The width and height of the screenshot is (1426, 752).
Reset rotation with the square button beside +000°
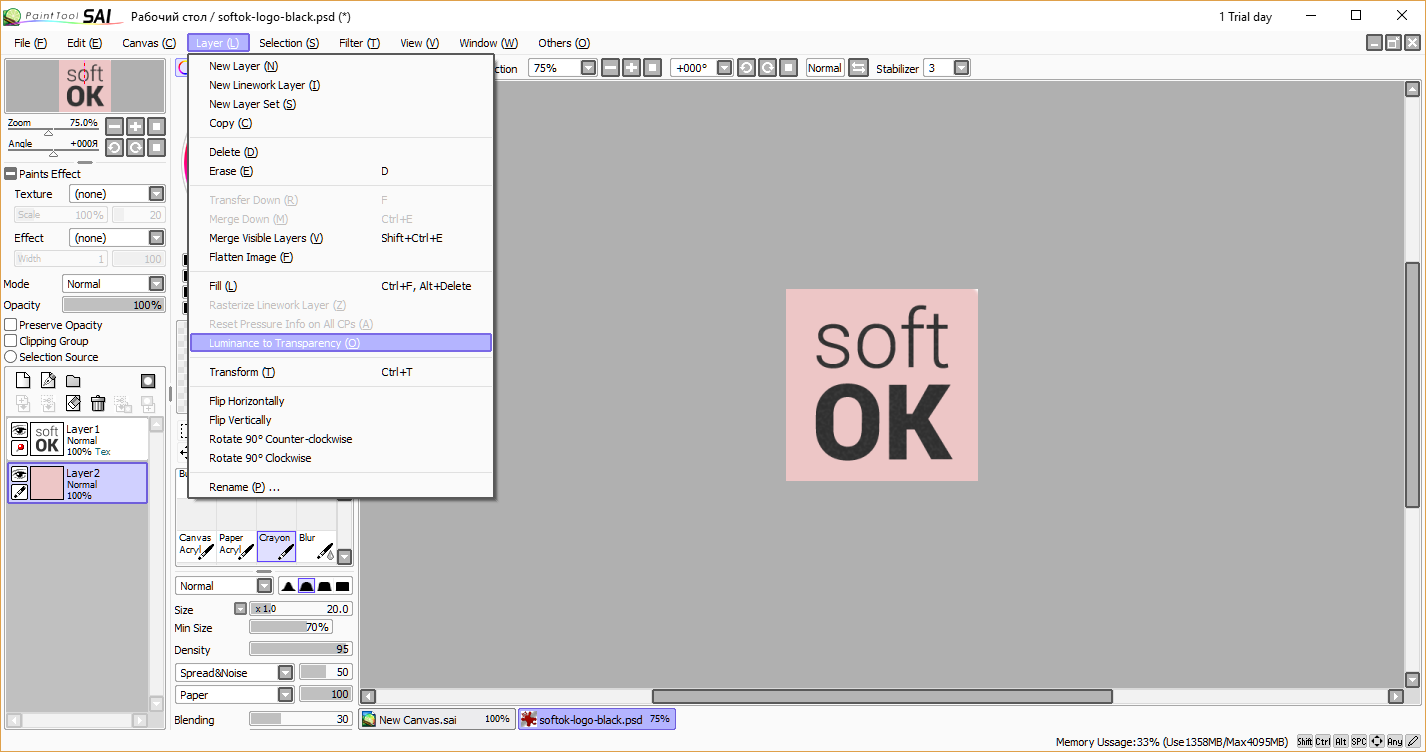pyautogui.click(x=788, y=68)
